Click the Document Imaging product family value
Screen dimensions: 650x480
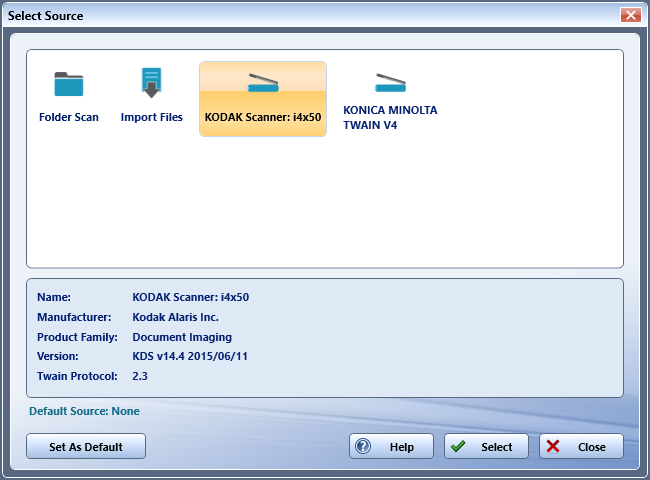[182, 337]
